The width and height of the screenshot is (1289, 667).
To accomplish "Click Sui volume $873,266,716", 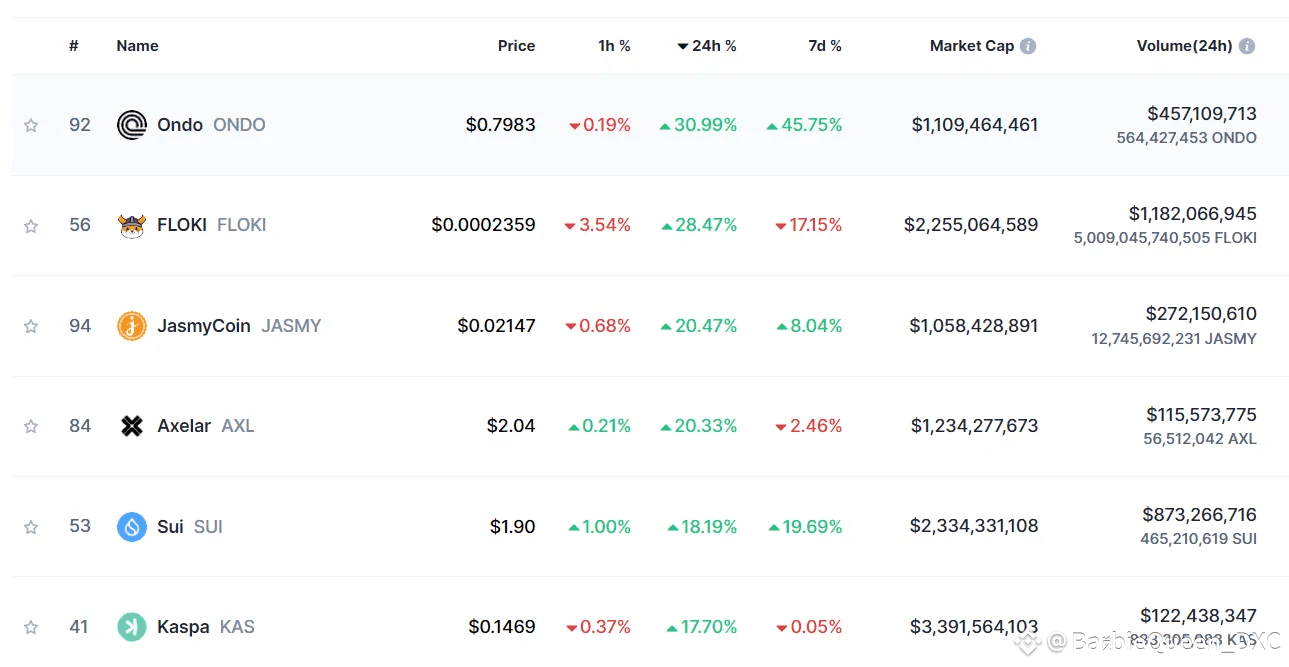I will pos(1200,515).
